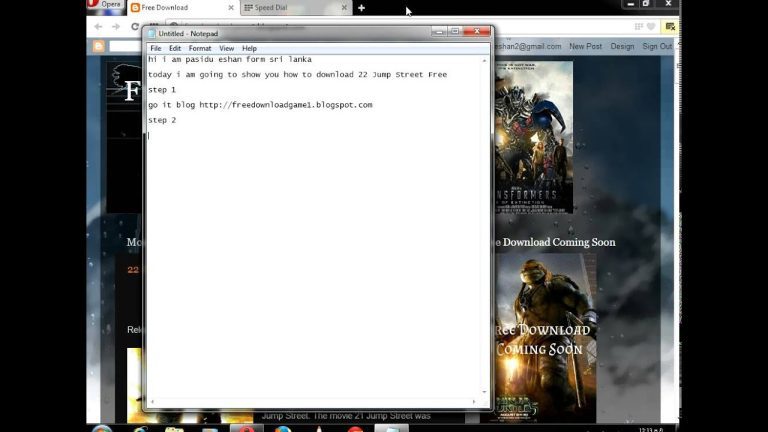
Task: Click the 'The movie 21 Jump Street was' blog text
Action: (x=371, y=416)
